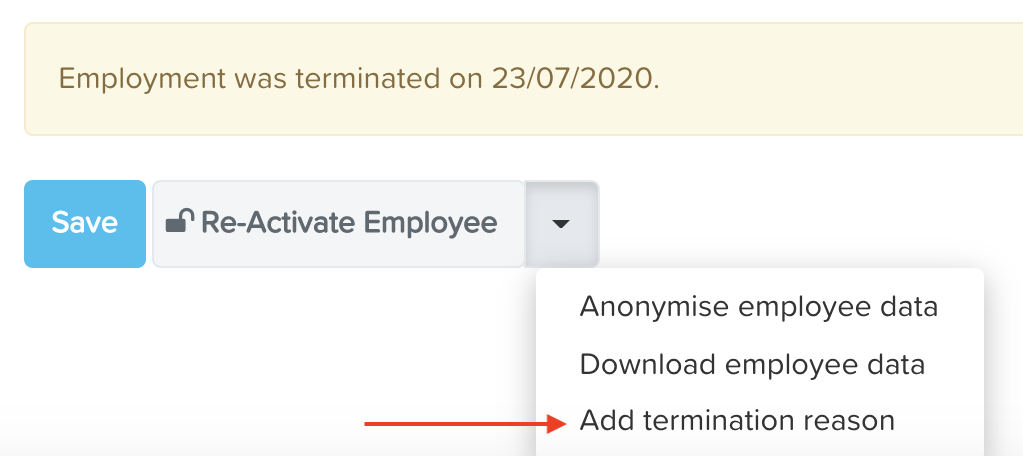Click the open padlock icon
This screenshot has height=456, width=1023.
click(179, 221)
